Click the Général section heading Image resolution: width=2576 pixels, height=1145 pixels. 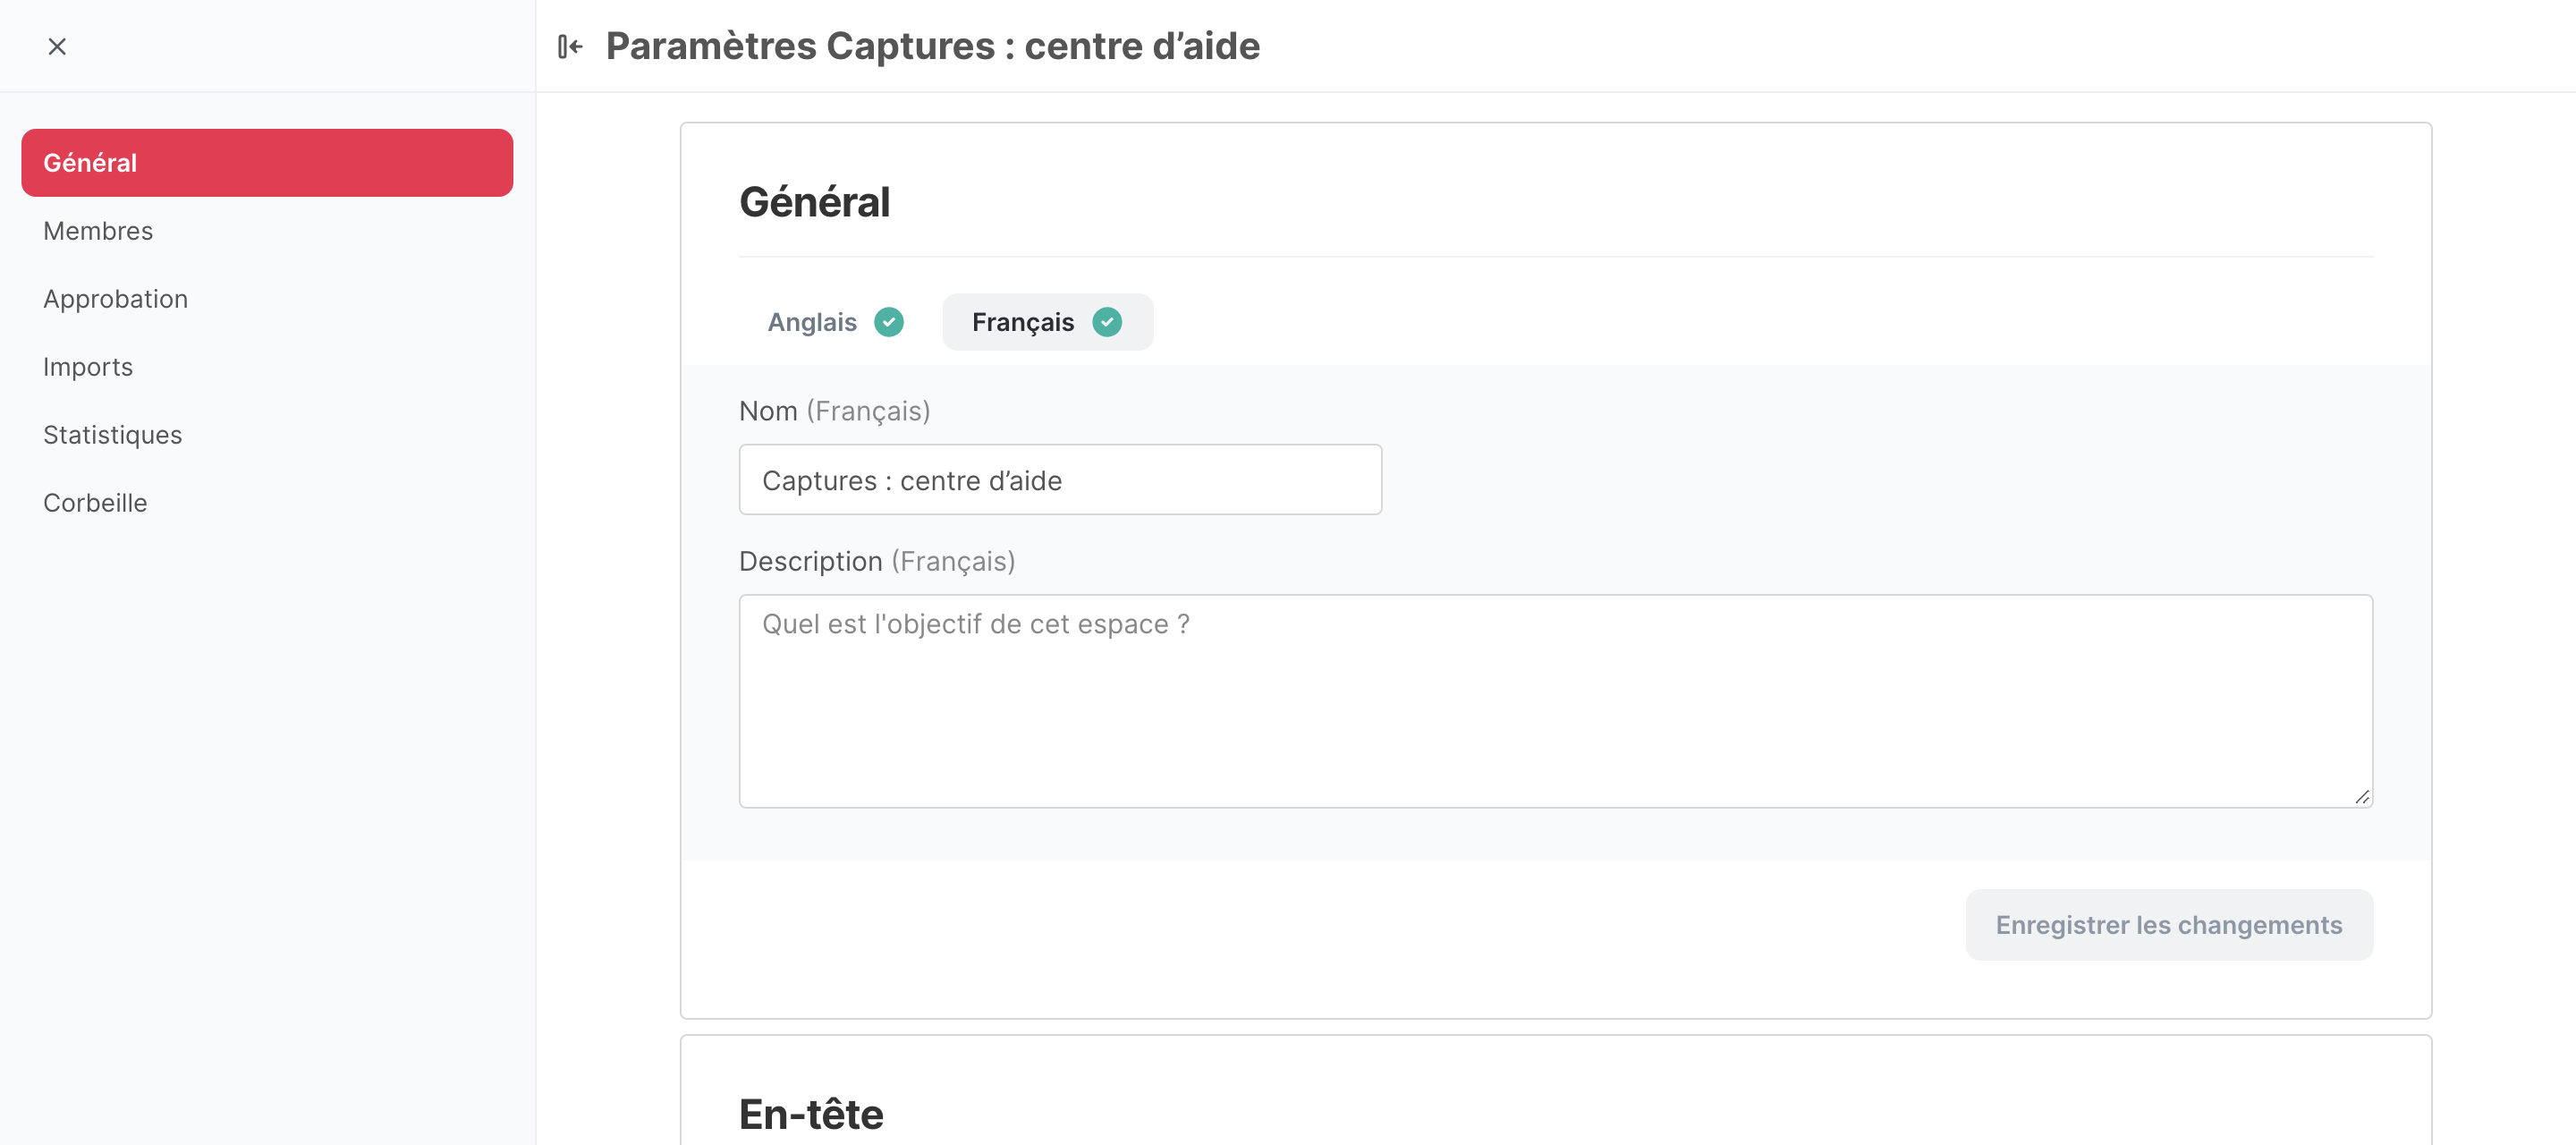point(814,202)
